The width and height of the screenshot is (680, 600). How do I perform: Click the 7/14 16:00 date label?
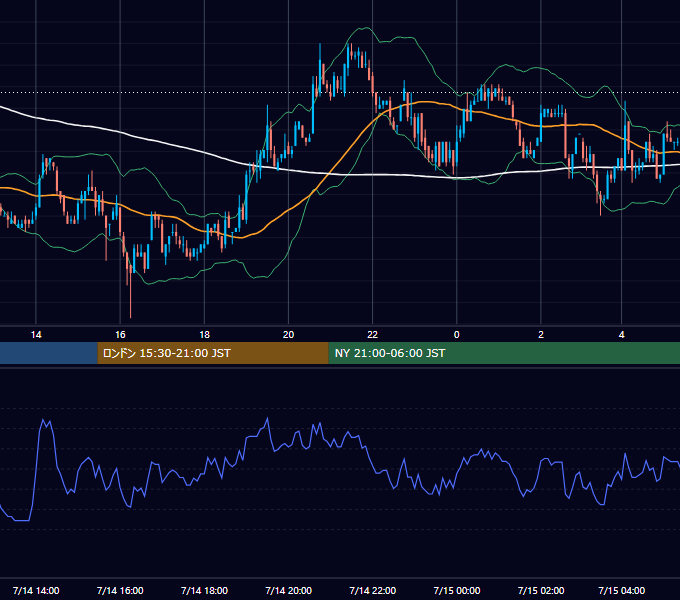pyautogui.click(x=120, y=590)
